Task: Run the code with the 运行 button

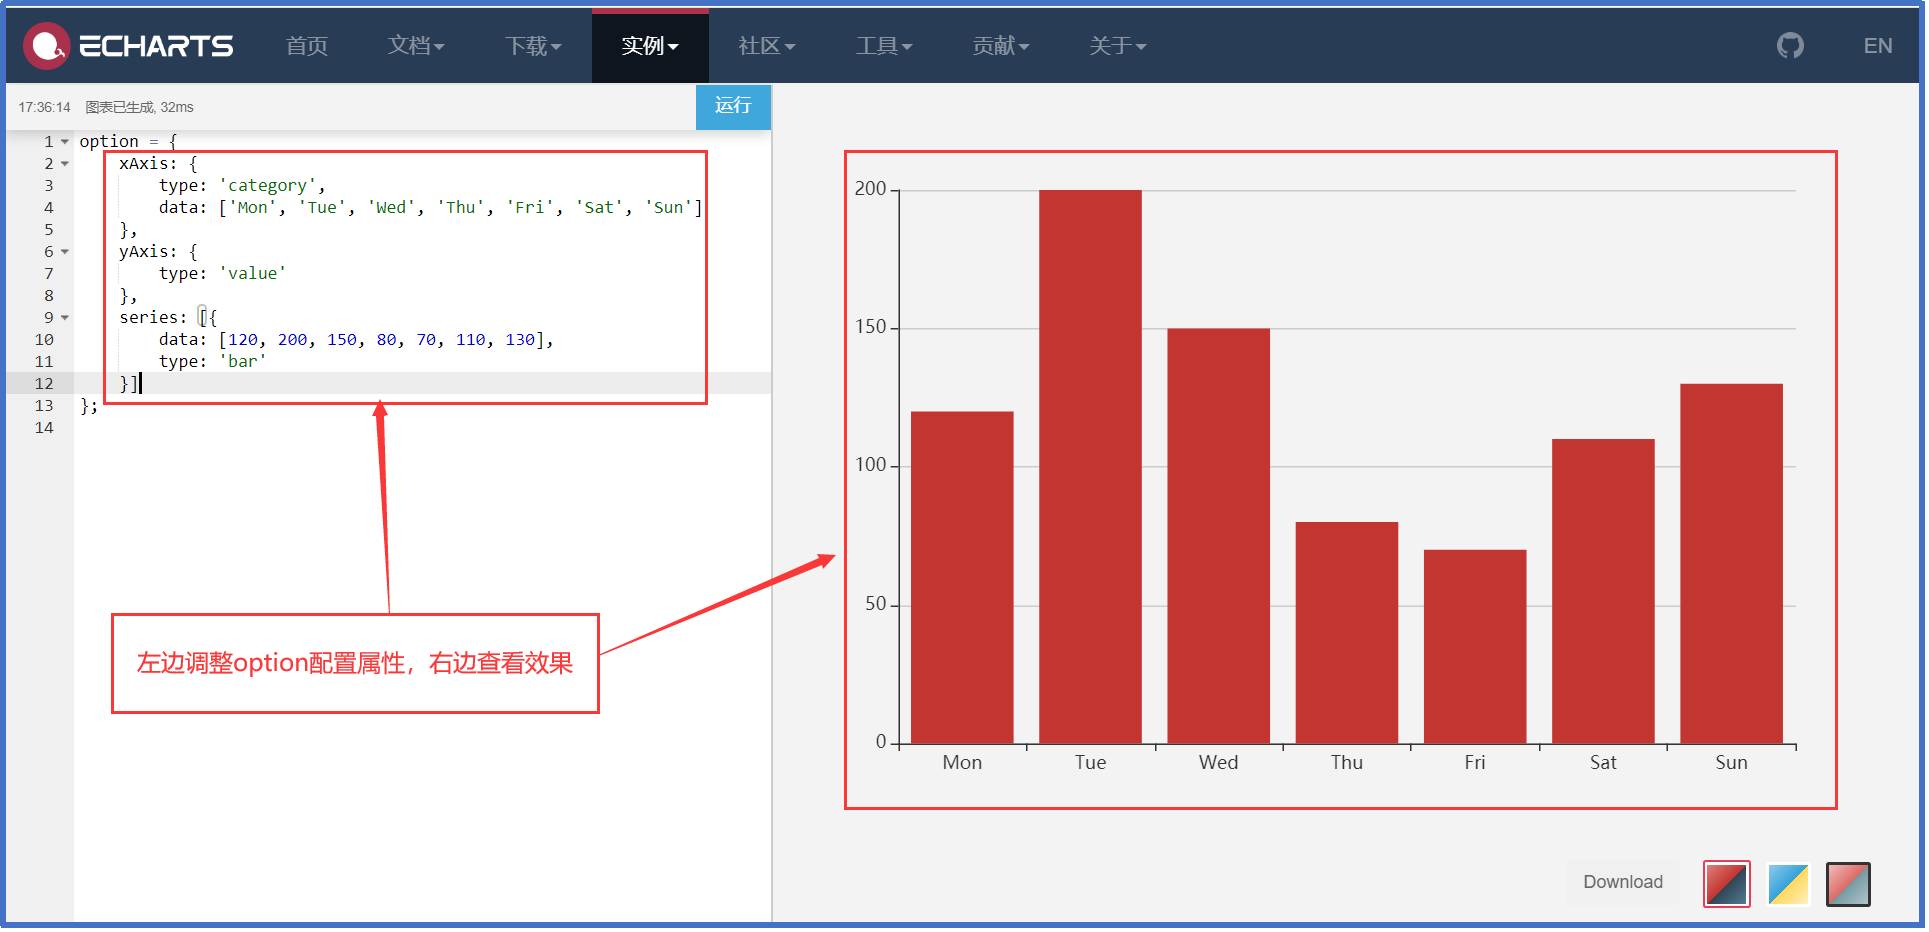Action: (x=733, y=106)
